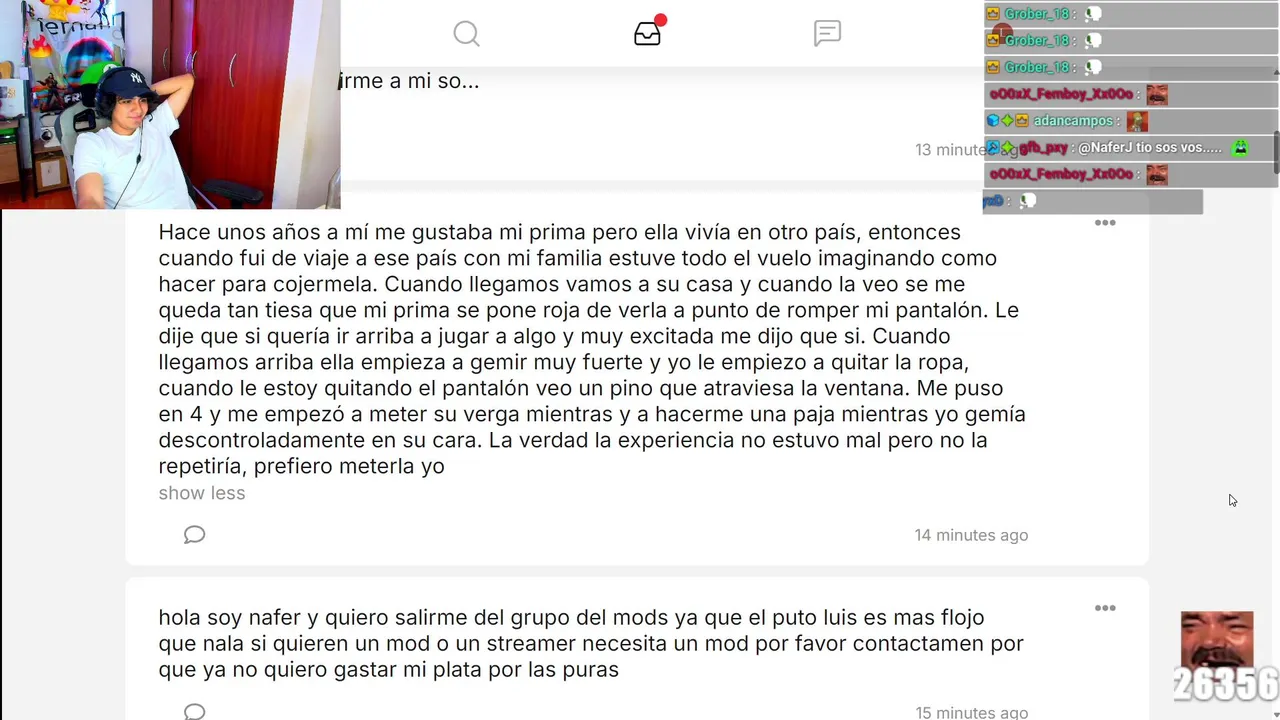Screen dimensions: 1280x720
Task: Click the 13 minutes timestamp on top post
Action: click(950, 149)
